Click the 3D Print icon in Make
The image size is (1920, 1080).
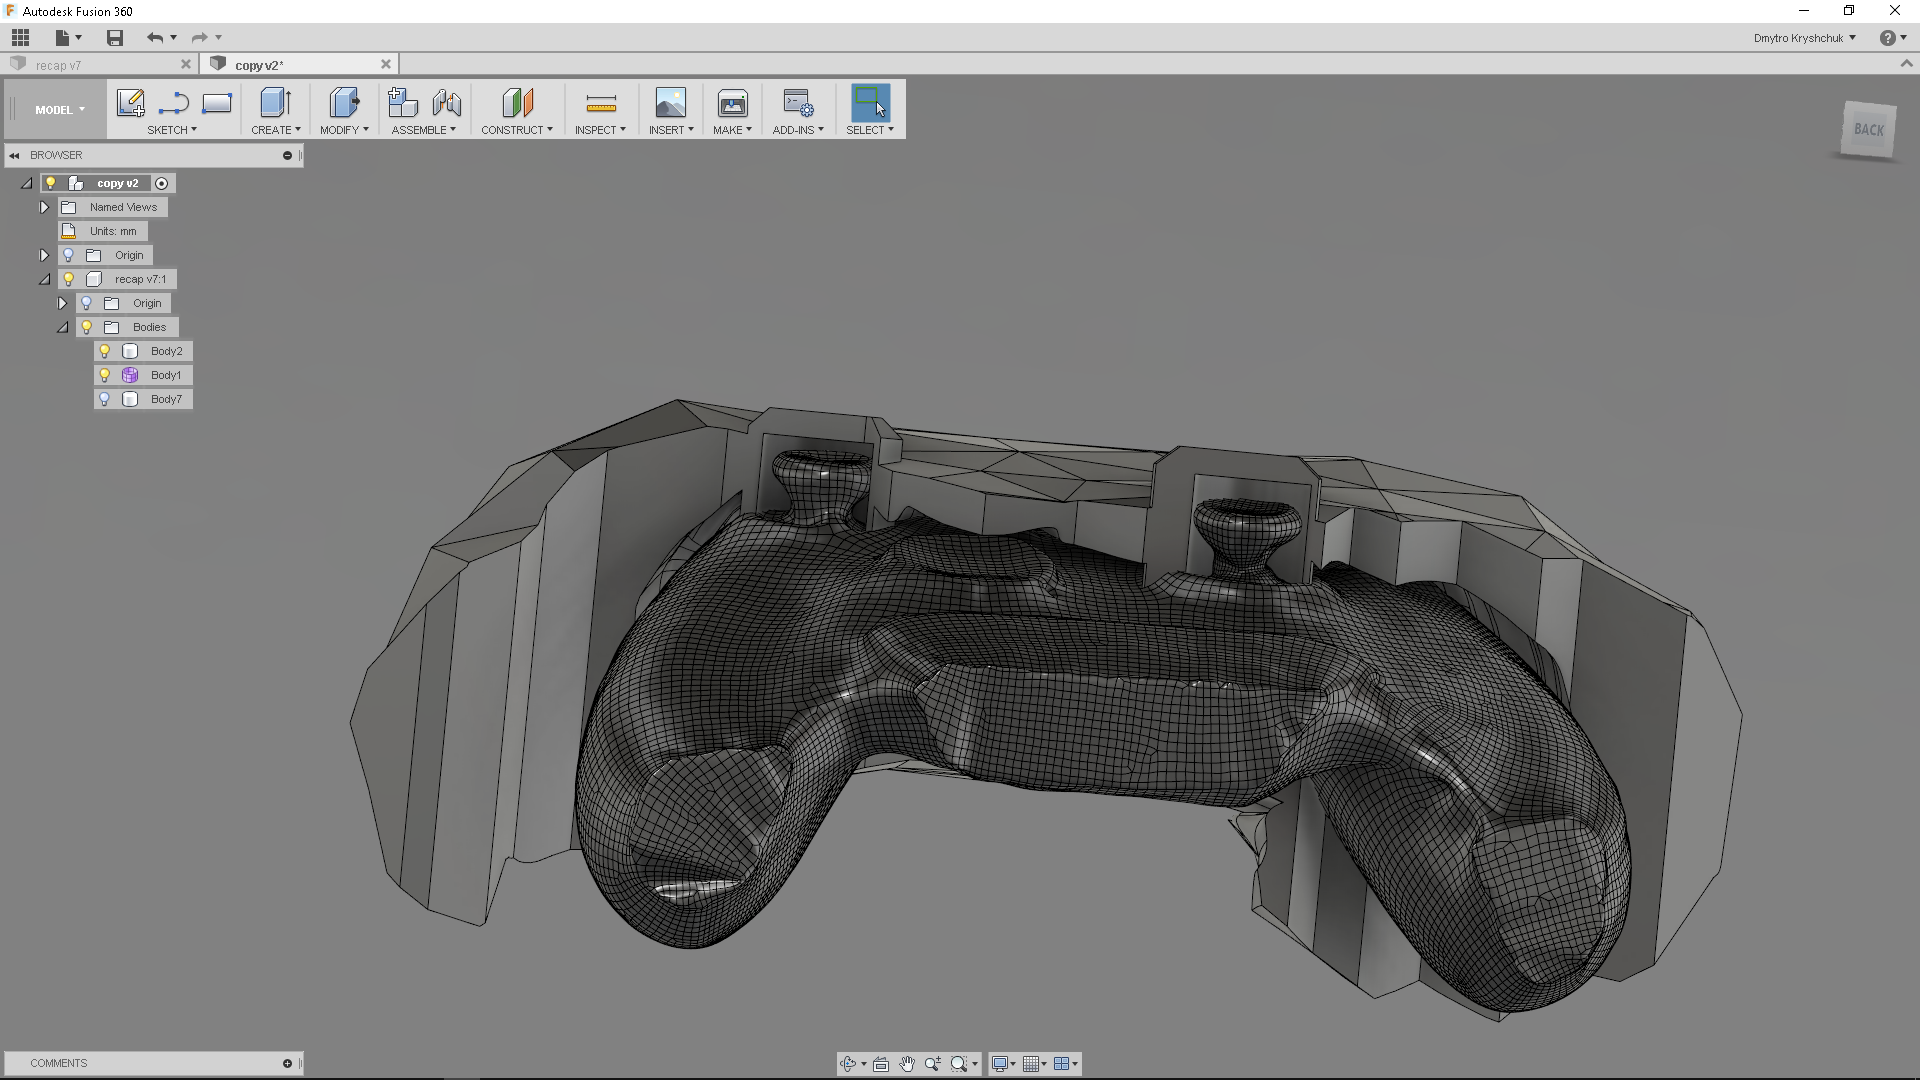(732, 103)
